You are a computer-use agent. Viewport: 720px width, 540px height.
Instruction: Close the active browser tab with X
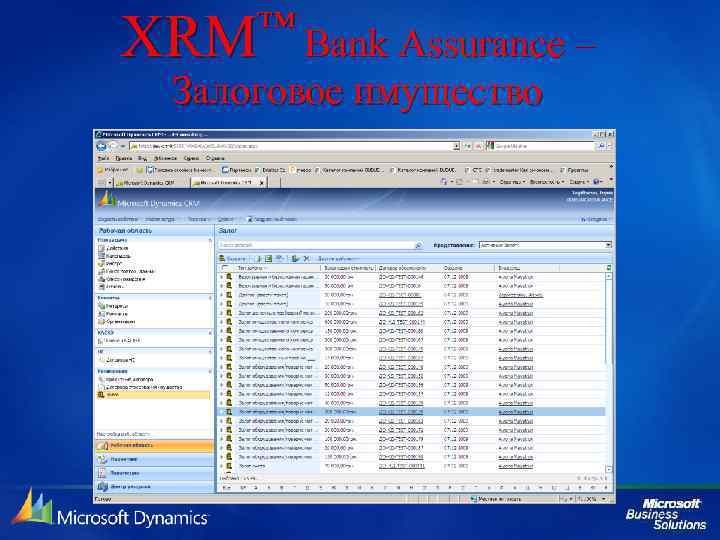click(x=262, y=183)
